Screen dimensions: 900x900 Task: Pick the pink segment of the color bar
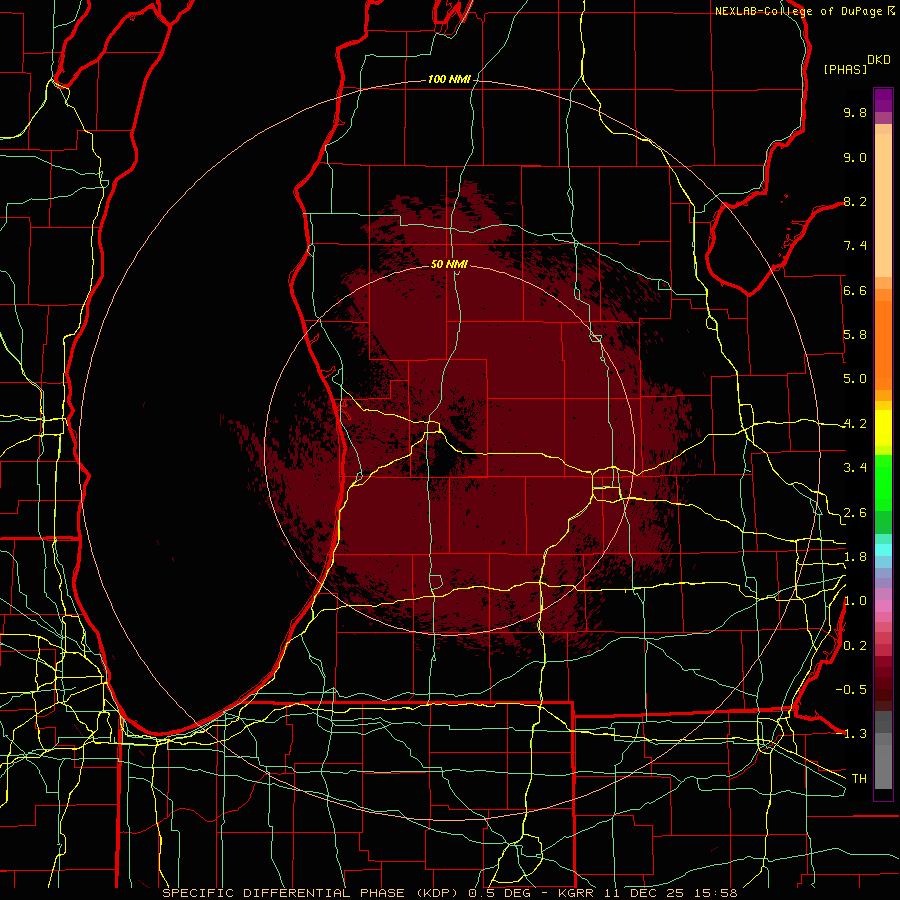pos(883,606)
